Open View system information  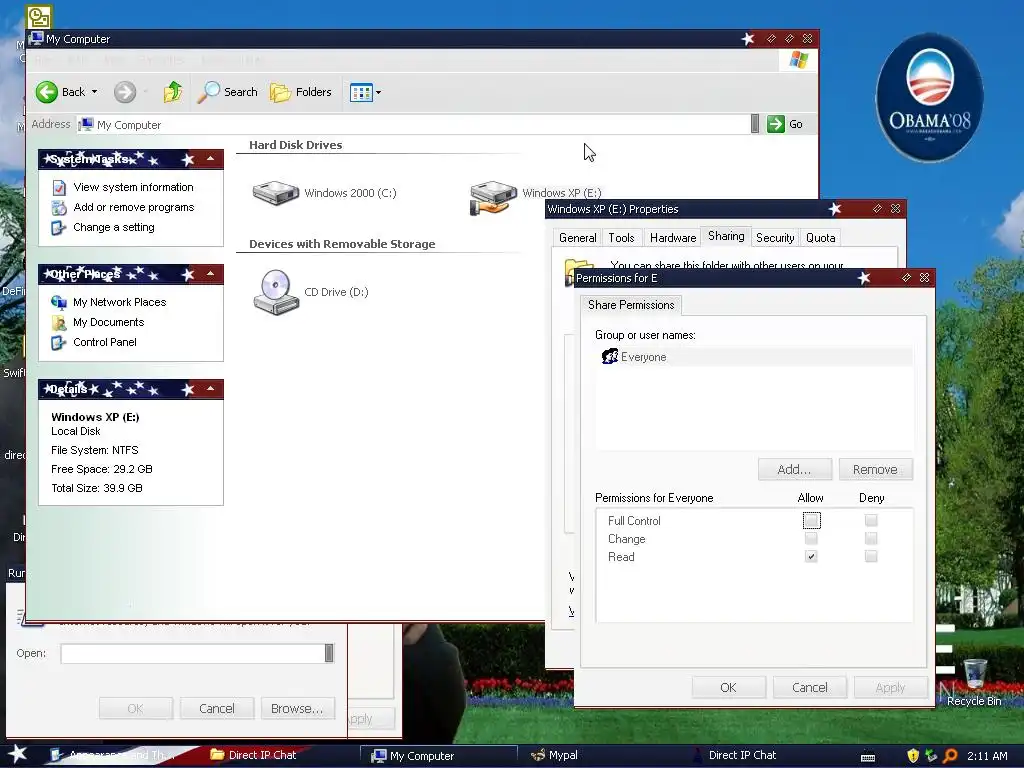click(x=133, y=187)
